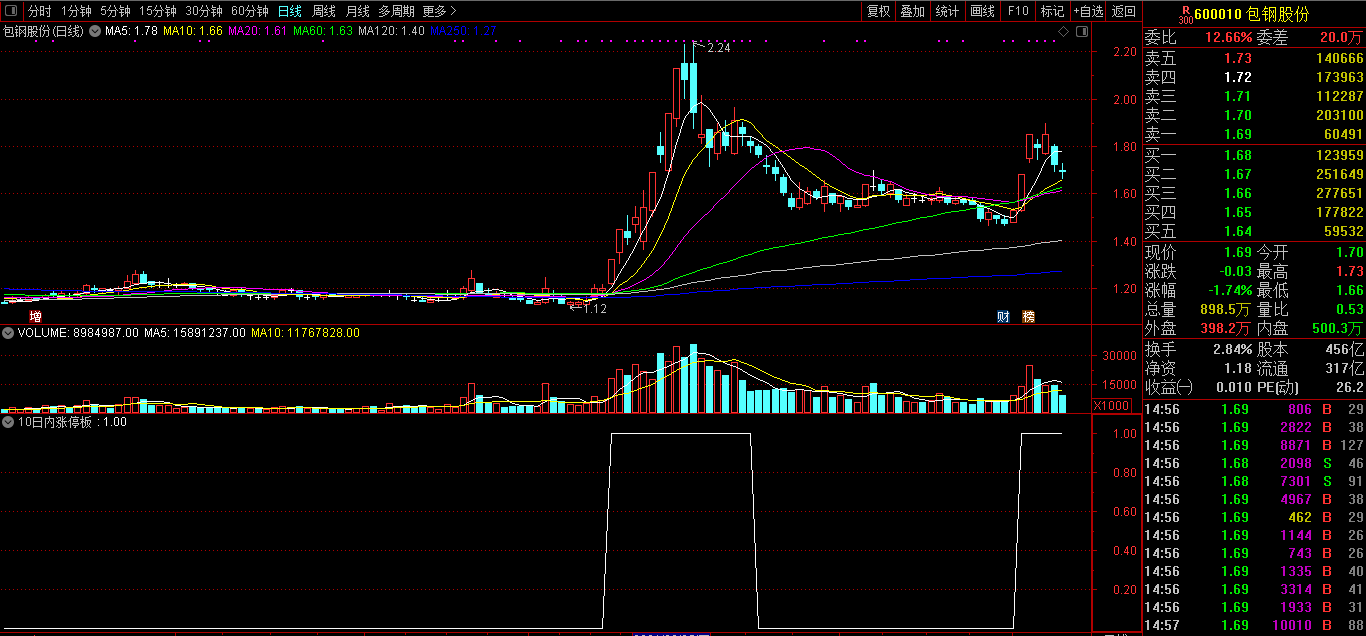1366x636 pixels.
Task: Click the MA5: 1.78 legend label
Action: 131,31
